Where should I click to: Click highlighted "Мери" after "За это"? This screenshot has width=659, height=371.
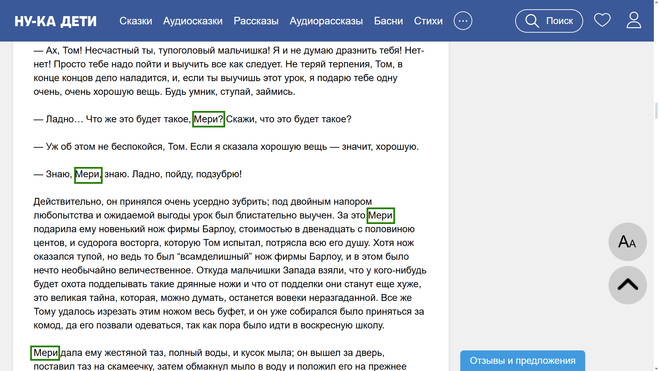(x=380, y=216)
